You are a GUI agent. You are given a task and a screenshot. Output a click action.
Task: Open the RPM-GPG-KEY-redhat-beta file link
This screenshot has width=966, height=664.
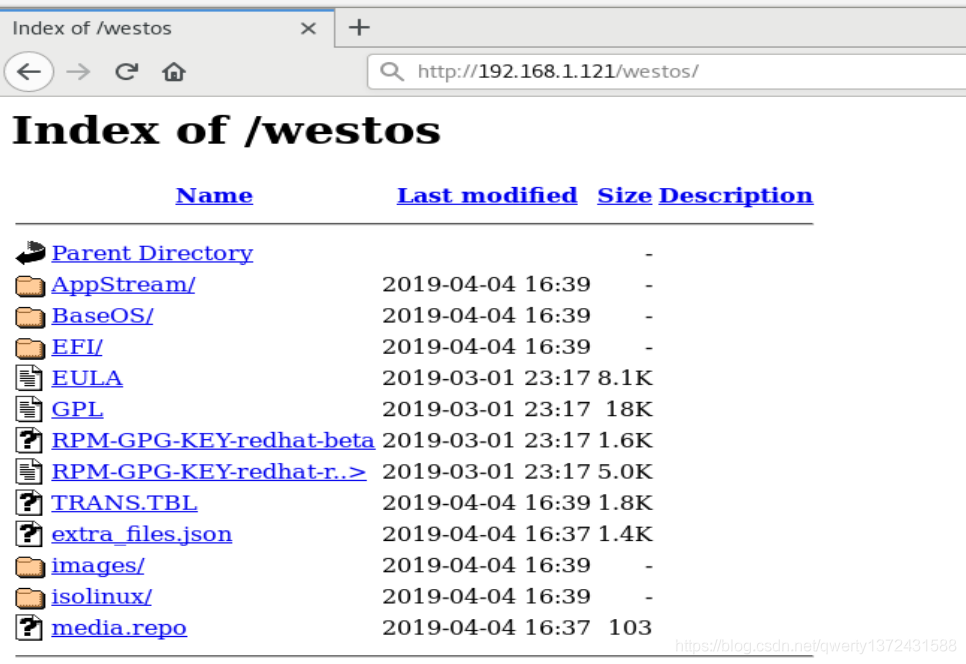pyautogui.click(x=213, y=440)
